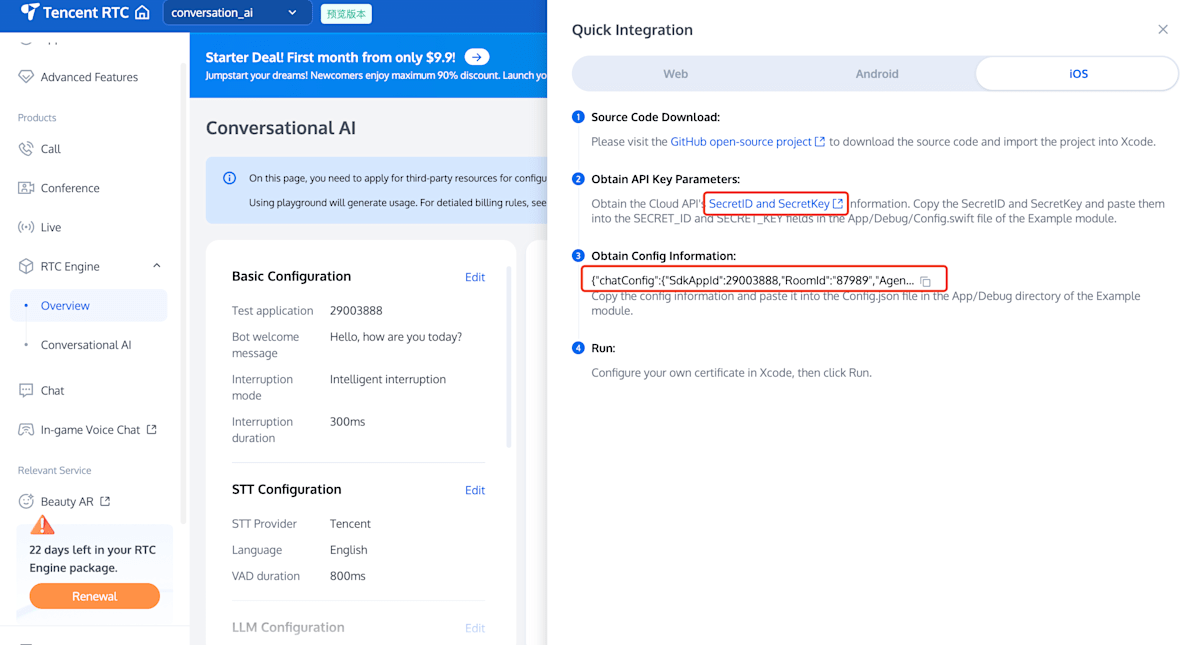Click the In-game Voice Chat gamepad icon
1200x645 pixels.
click(26, 430)
